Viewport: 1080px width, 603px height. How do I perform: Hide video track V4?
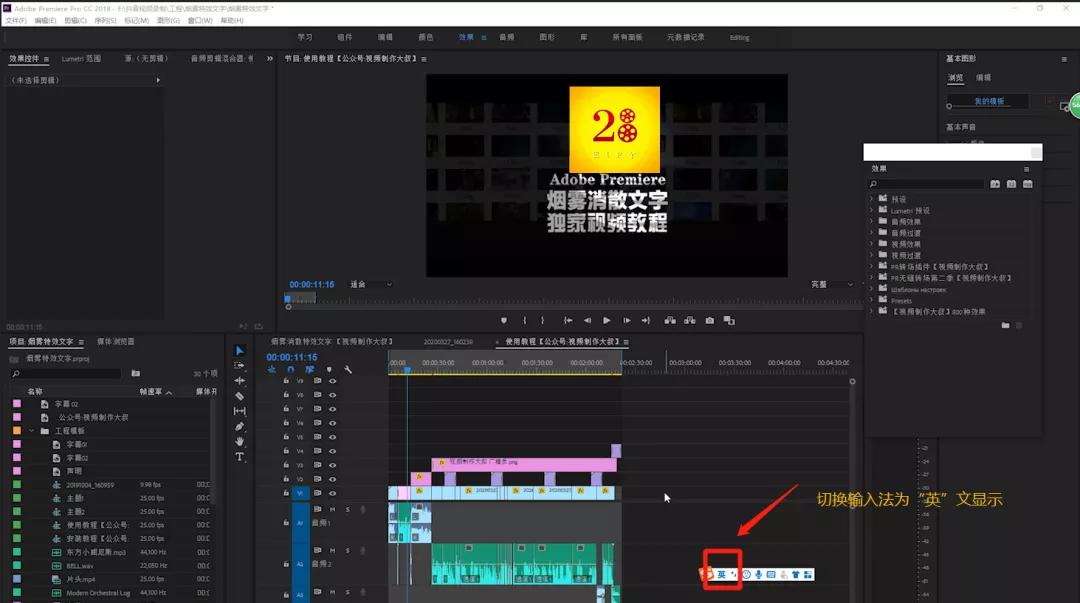[x=333, y=451]
